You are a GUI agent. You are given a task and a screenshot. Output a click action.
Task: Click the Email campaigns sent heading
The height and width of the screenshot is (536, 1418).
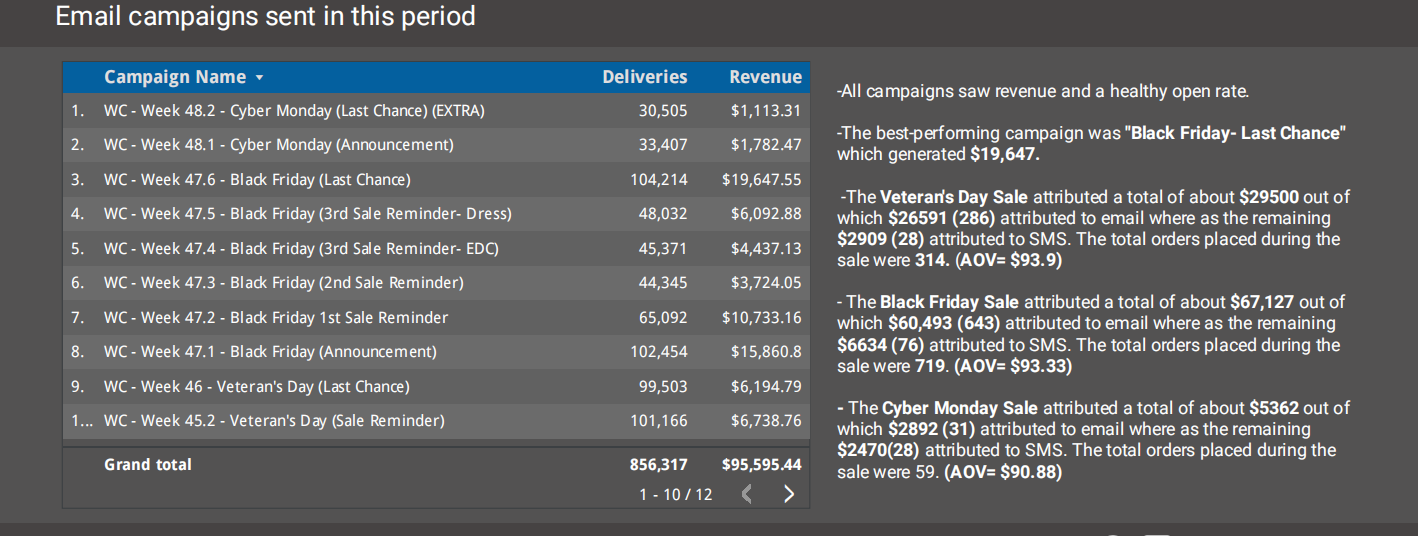(x=265, y=17)
